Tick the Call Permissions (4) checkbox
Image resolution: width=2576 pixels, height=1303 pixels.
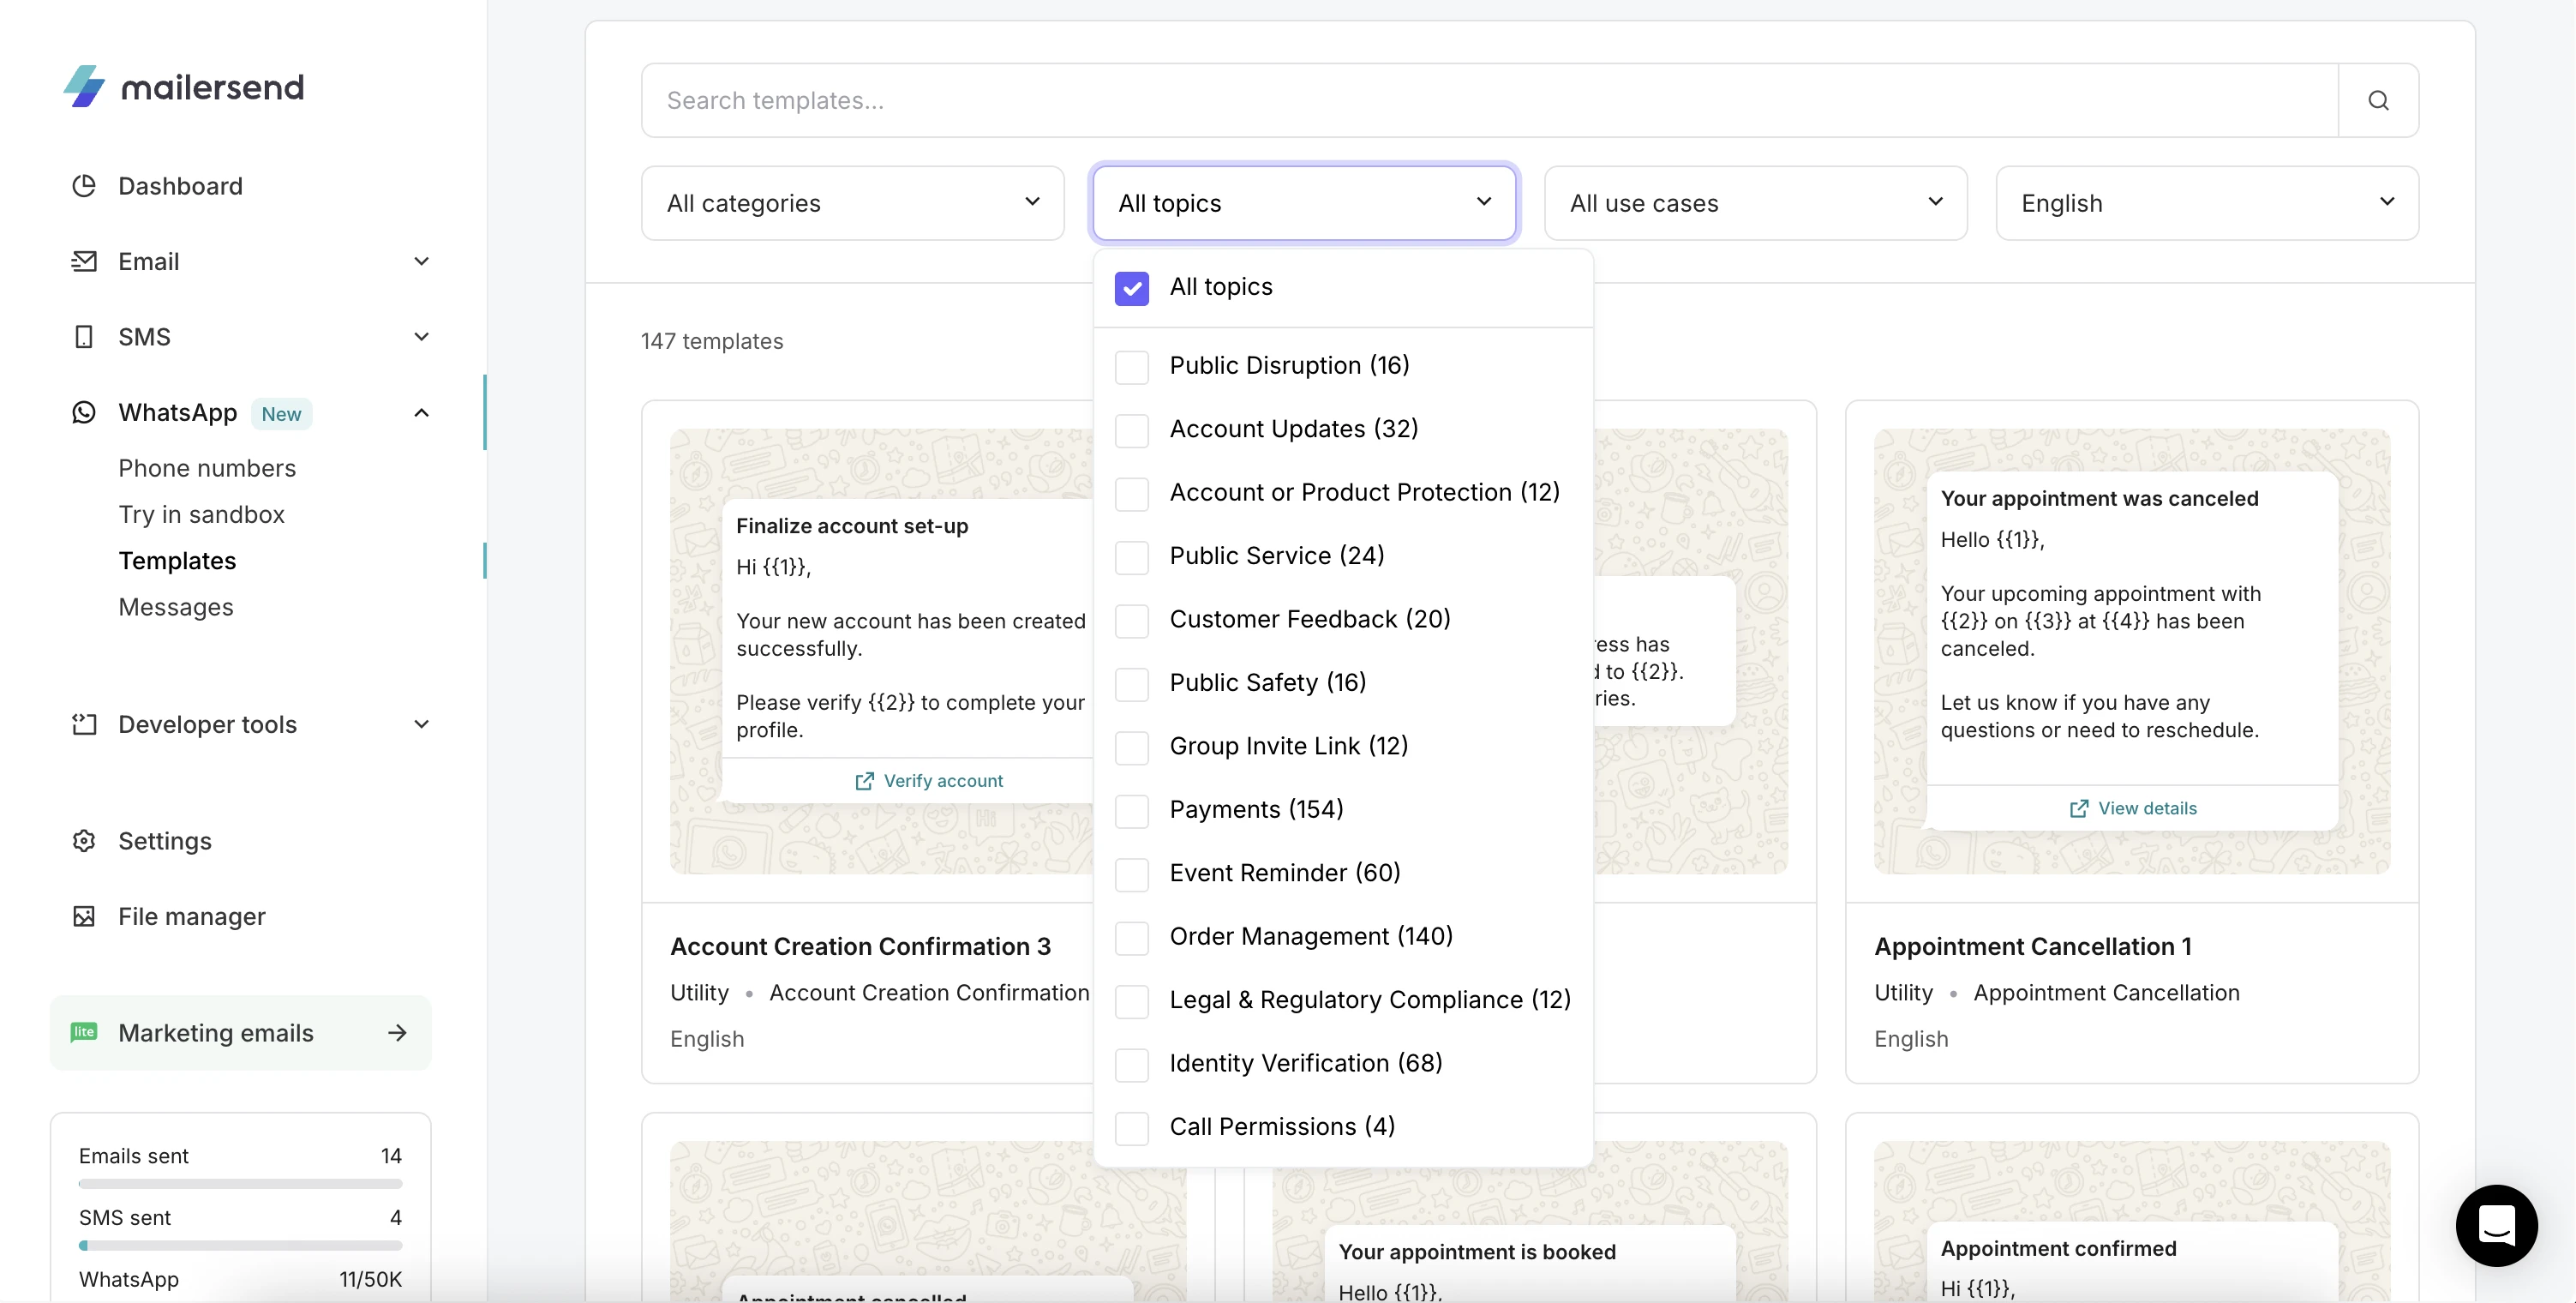pos(1131,1129)
